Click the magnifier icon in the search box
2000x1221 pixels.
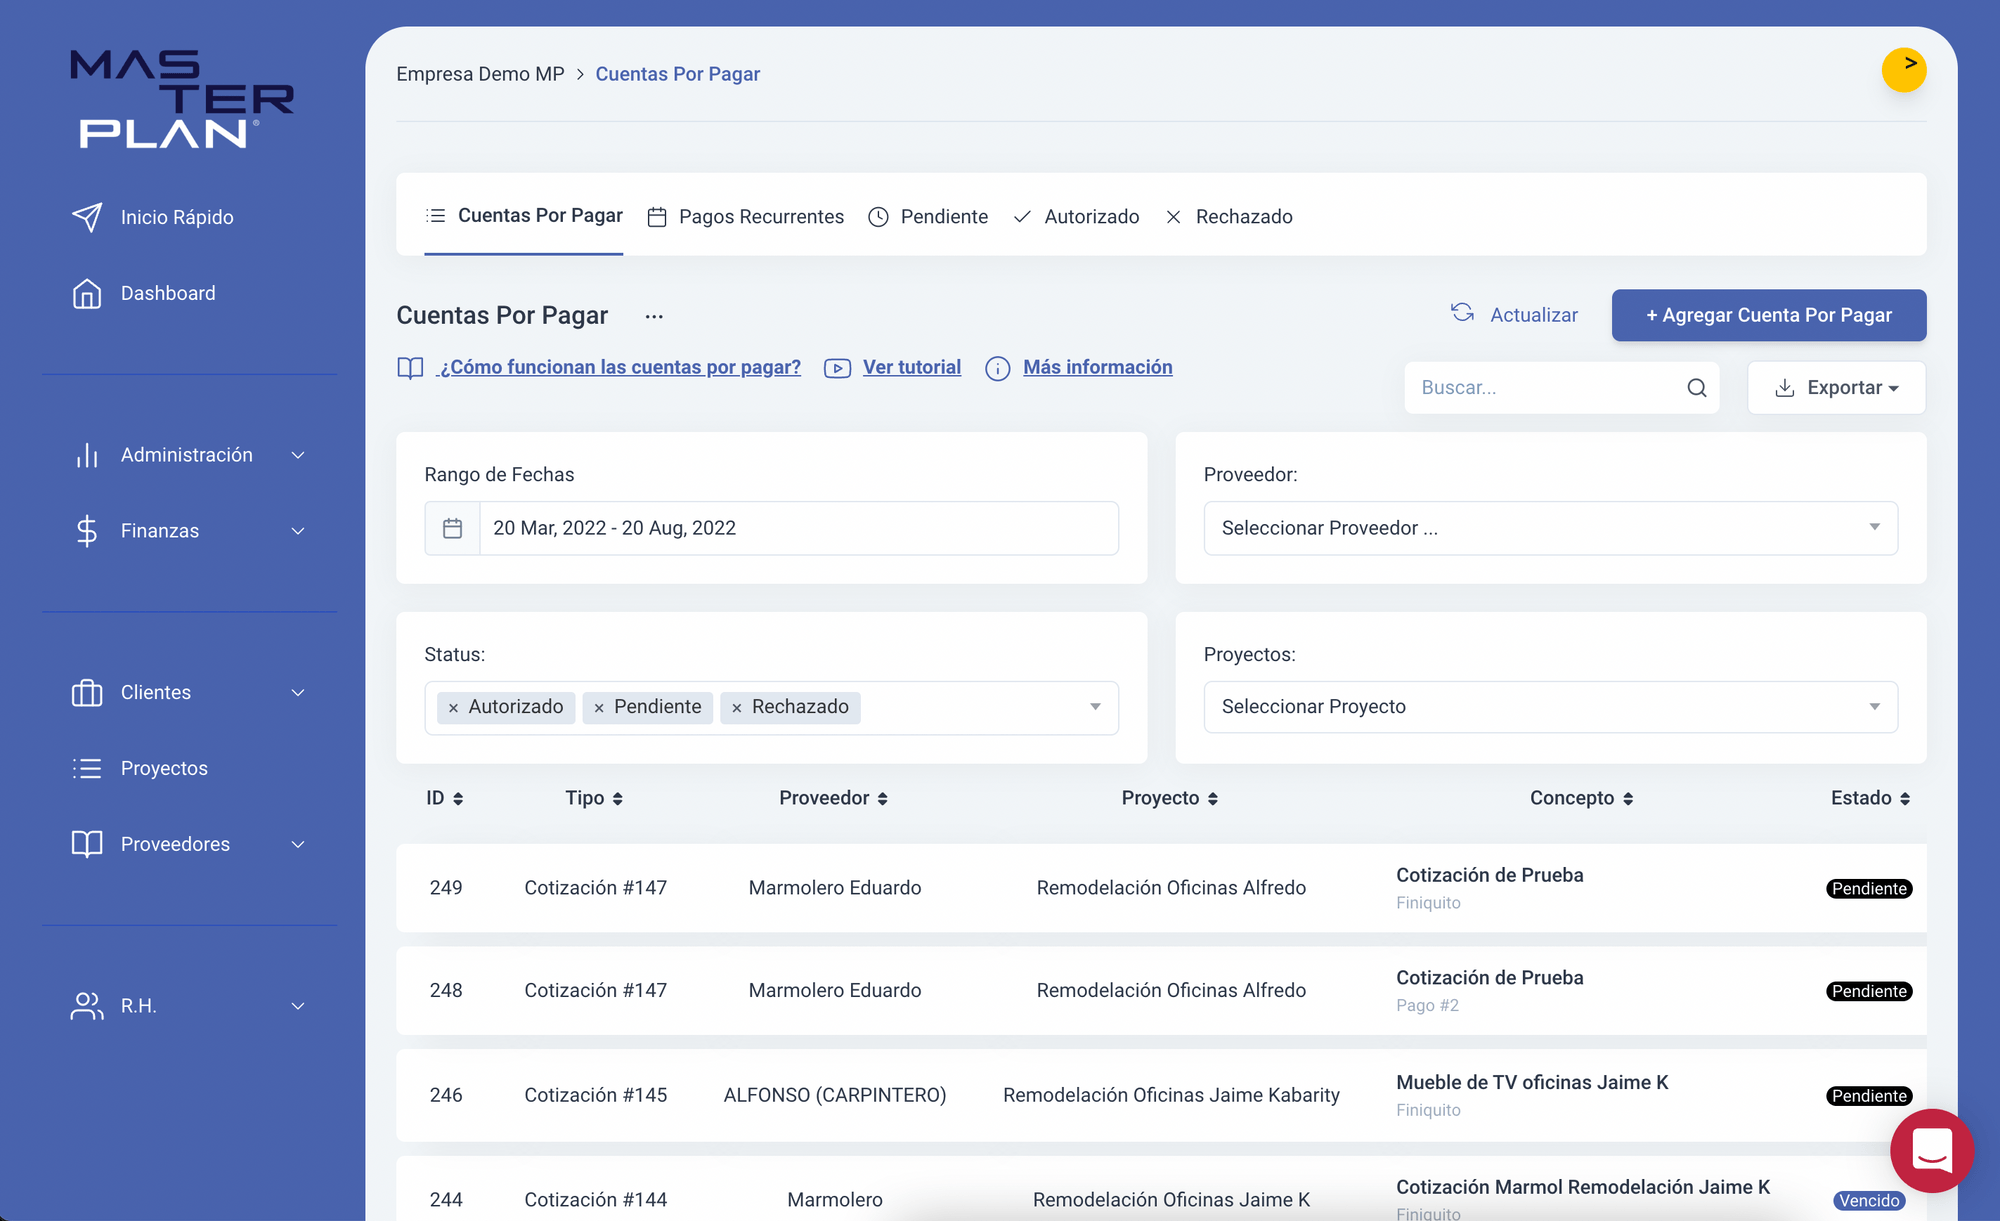(x=1697, y=388)
